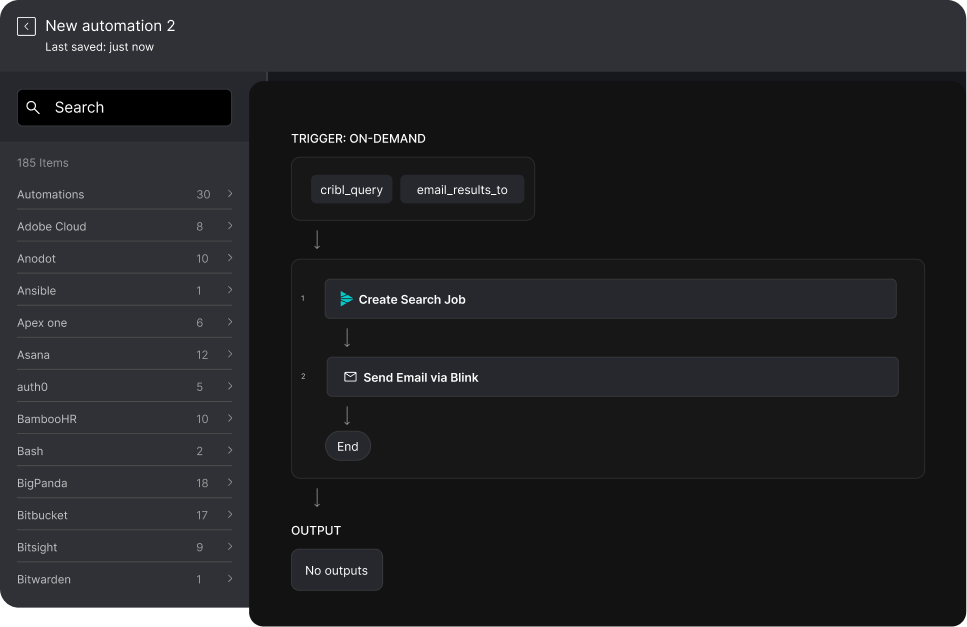Image resolution: width=967 pixels, height=627 pixels.
Task: Expand the Anodot chevron
Action: point(230,258)
